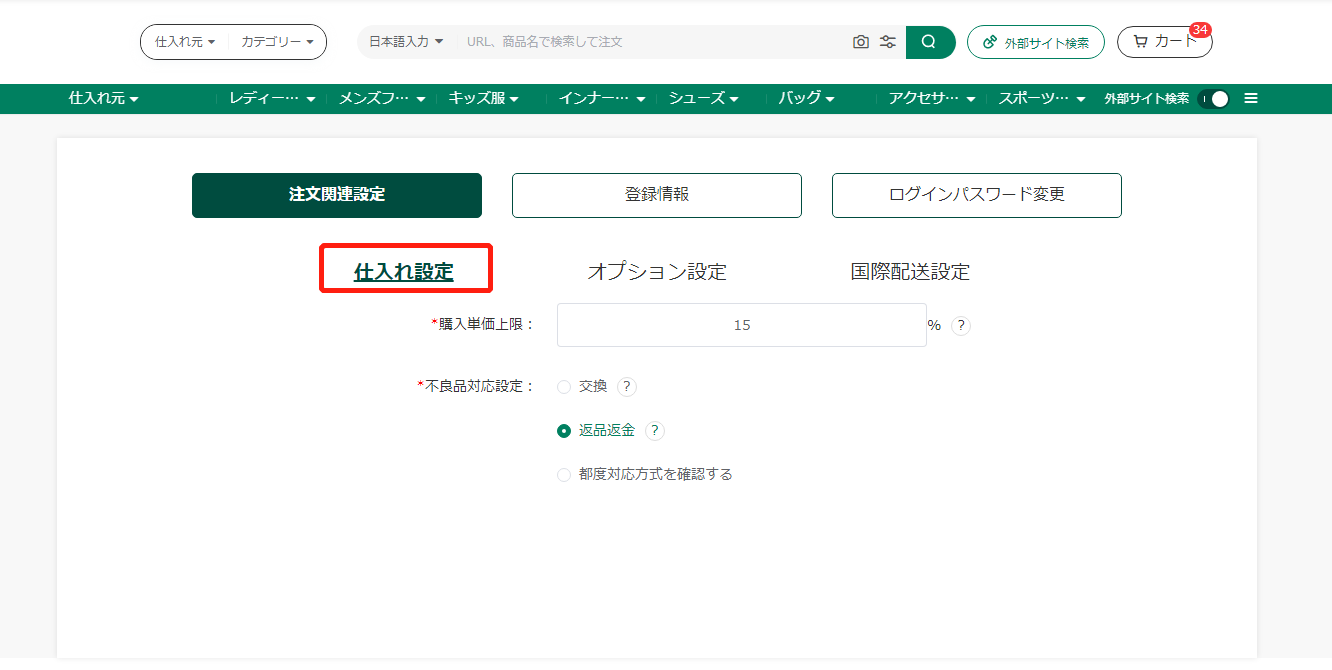Open the search filter sliders icon

887,42
